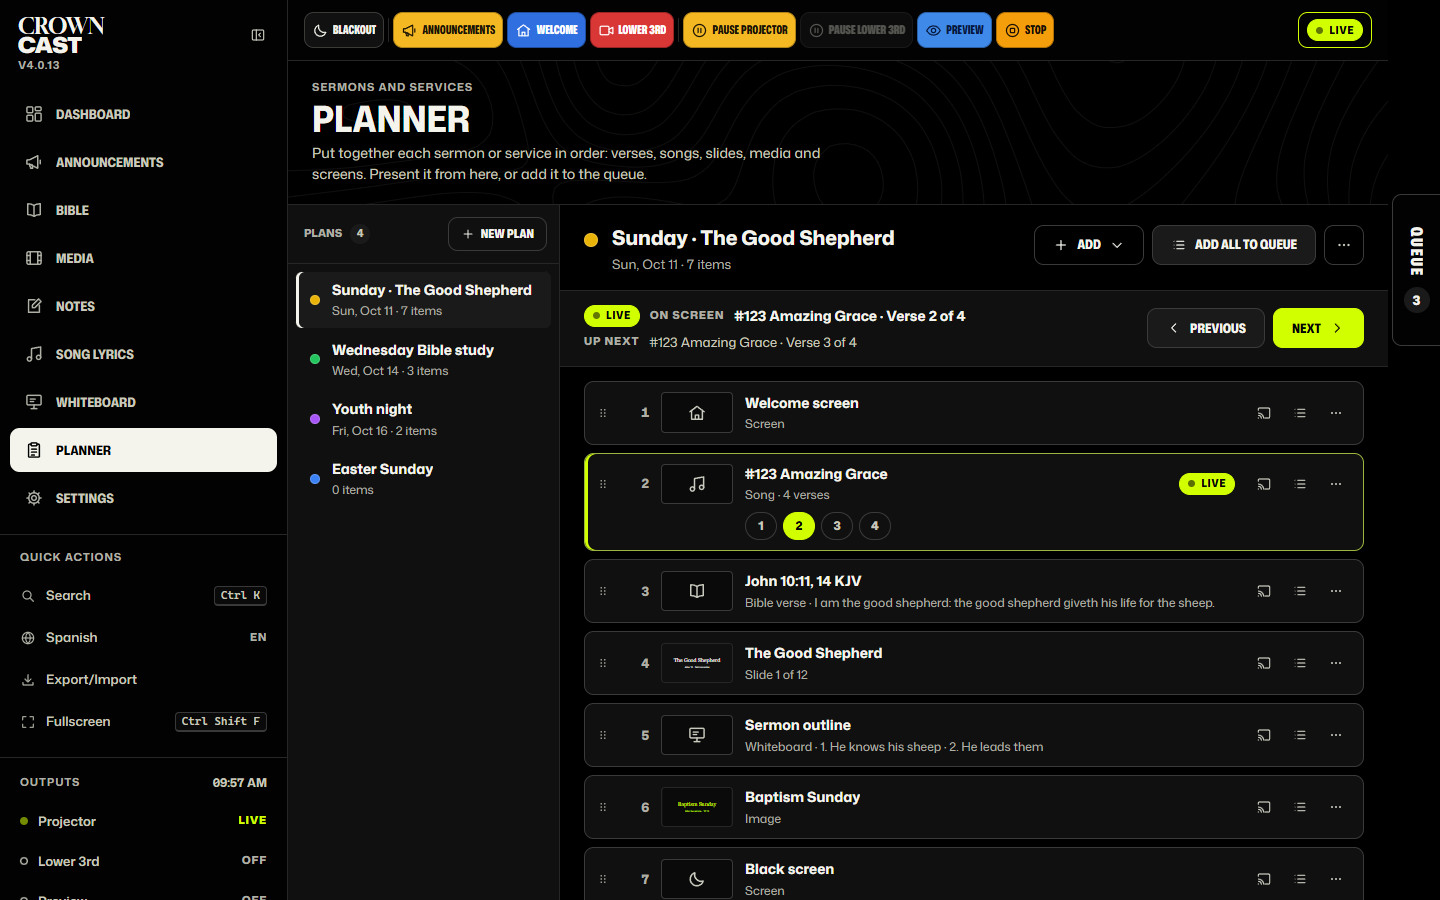The width and height of the screenshot is (1440, 900).
Task: Open the Bible section in the sidebar
Action: tap(143, 210)
